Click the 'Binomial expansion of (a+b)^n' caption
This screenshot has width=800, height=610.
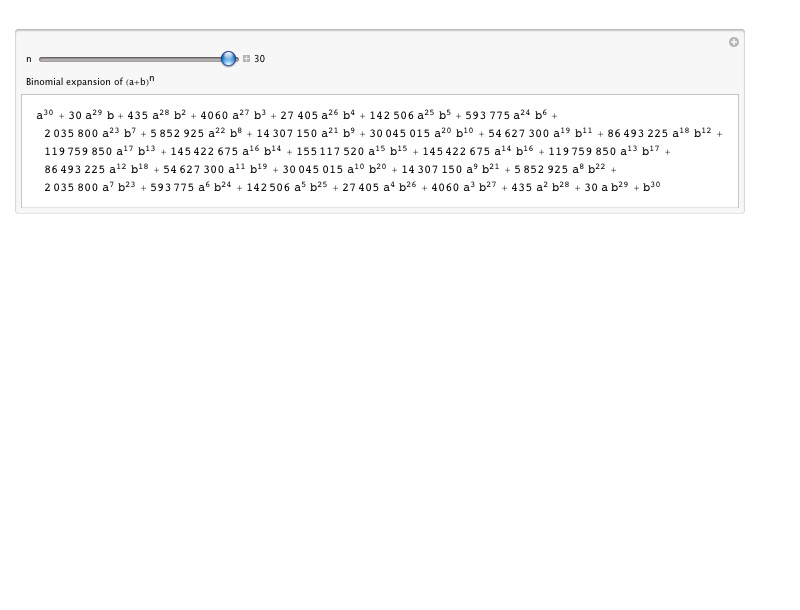(x=90, y=81)
